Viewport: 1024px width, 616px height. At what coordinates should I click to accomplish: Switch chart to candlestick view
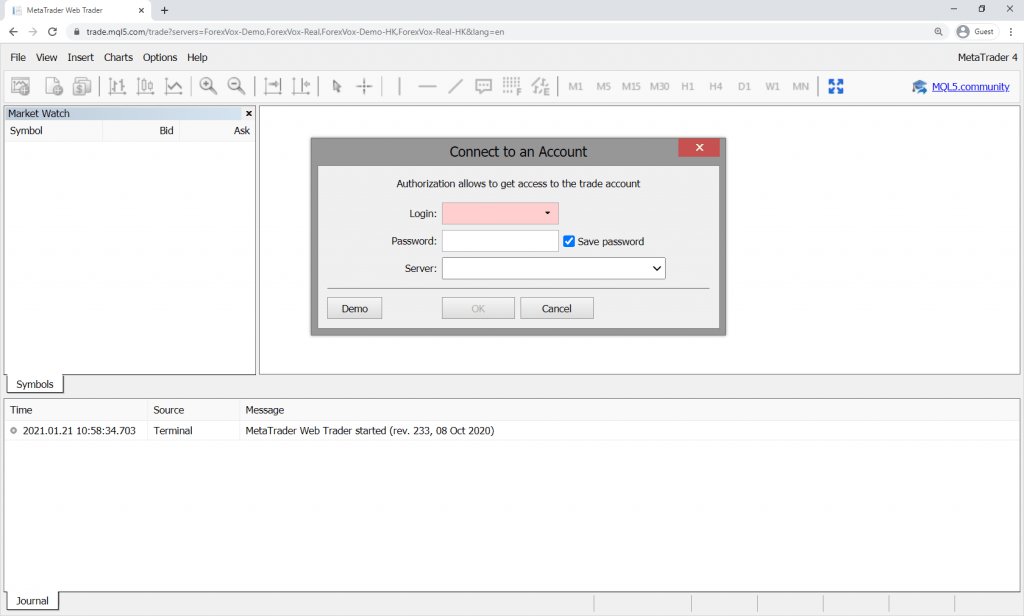click(145, 86)
